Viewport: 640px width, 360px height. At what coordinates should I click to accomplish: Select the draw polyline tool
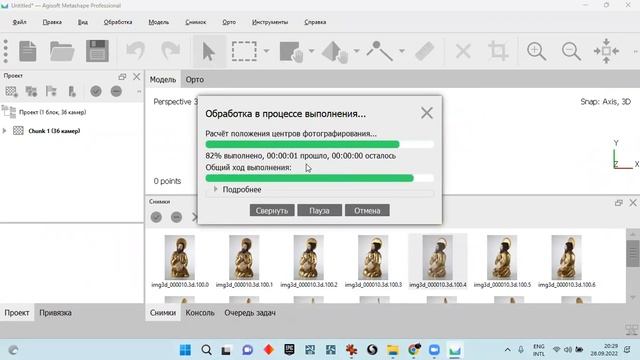click(x=379, y=51)
